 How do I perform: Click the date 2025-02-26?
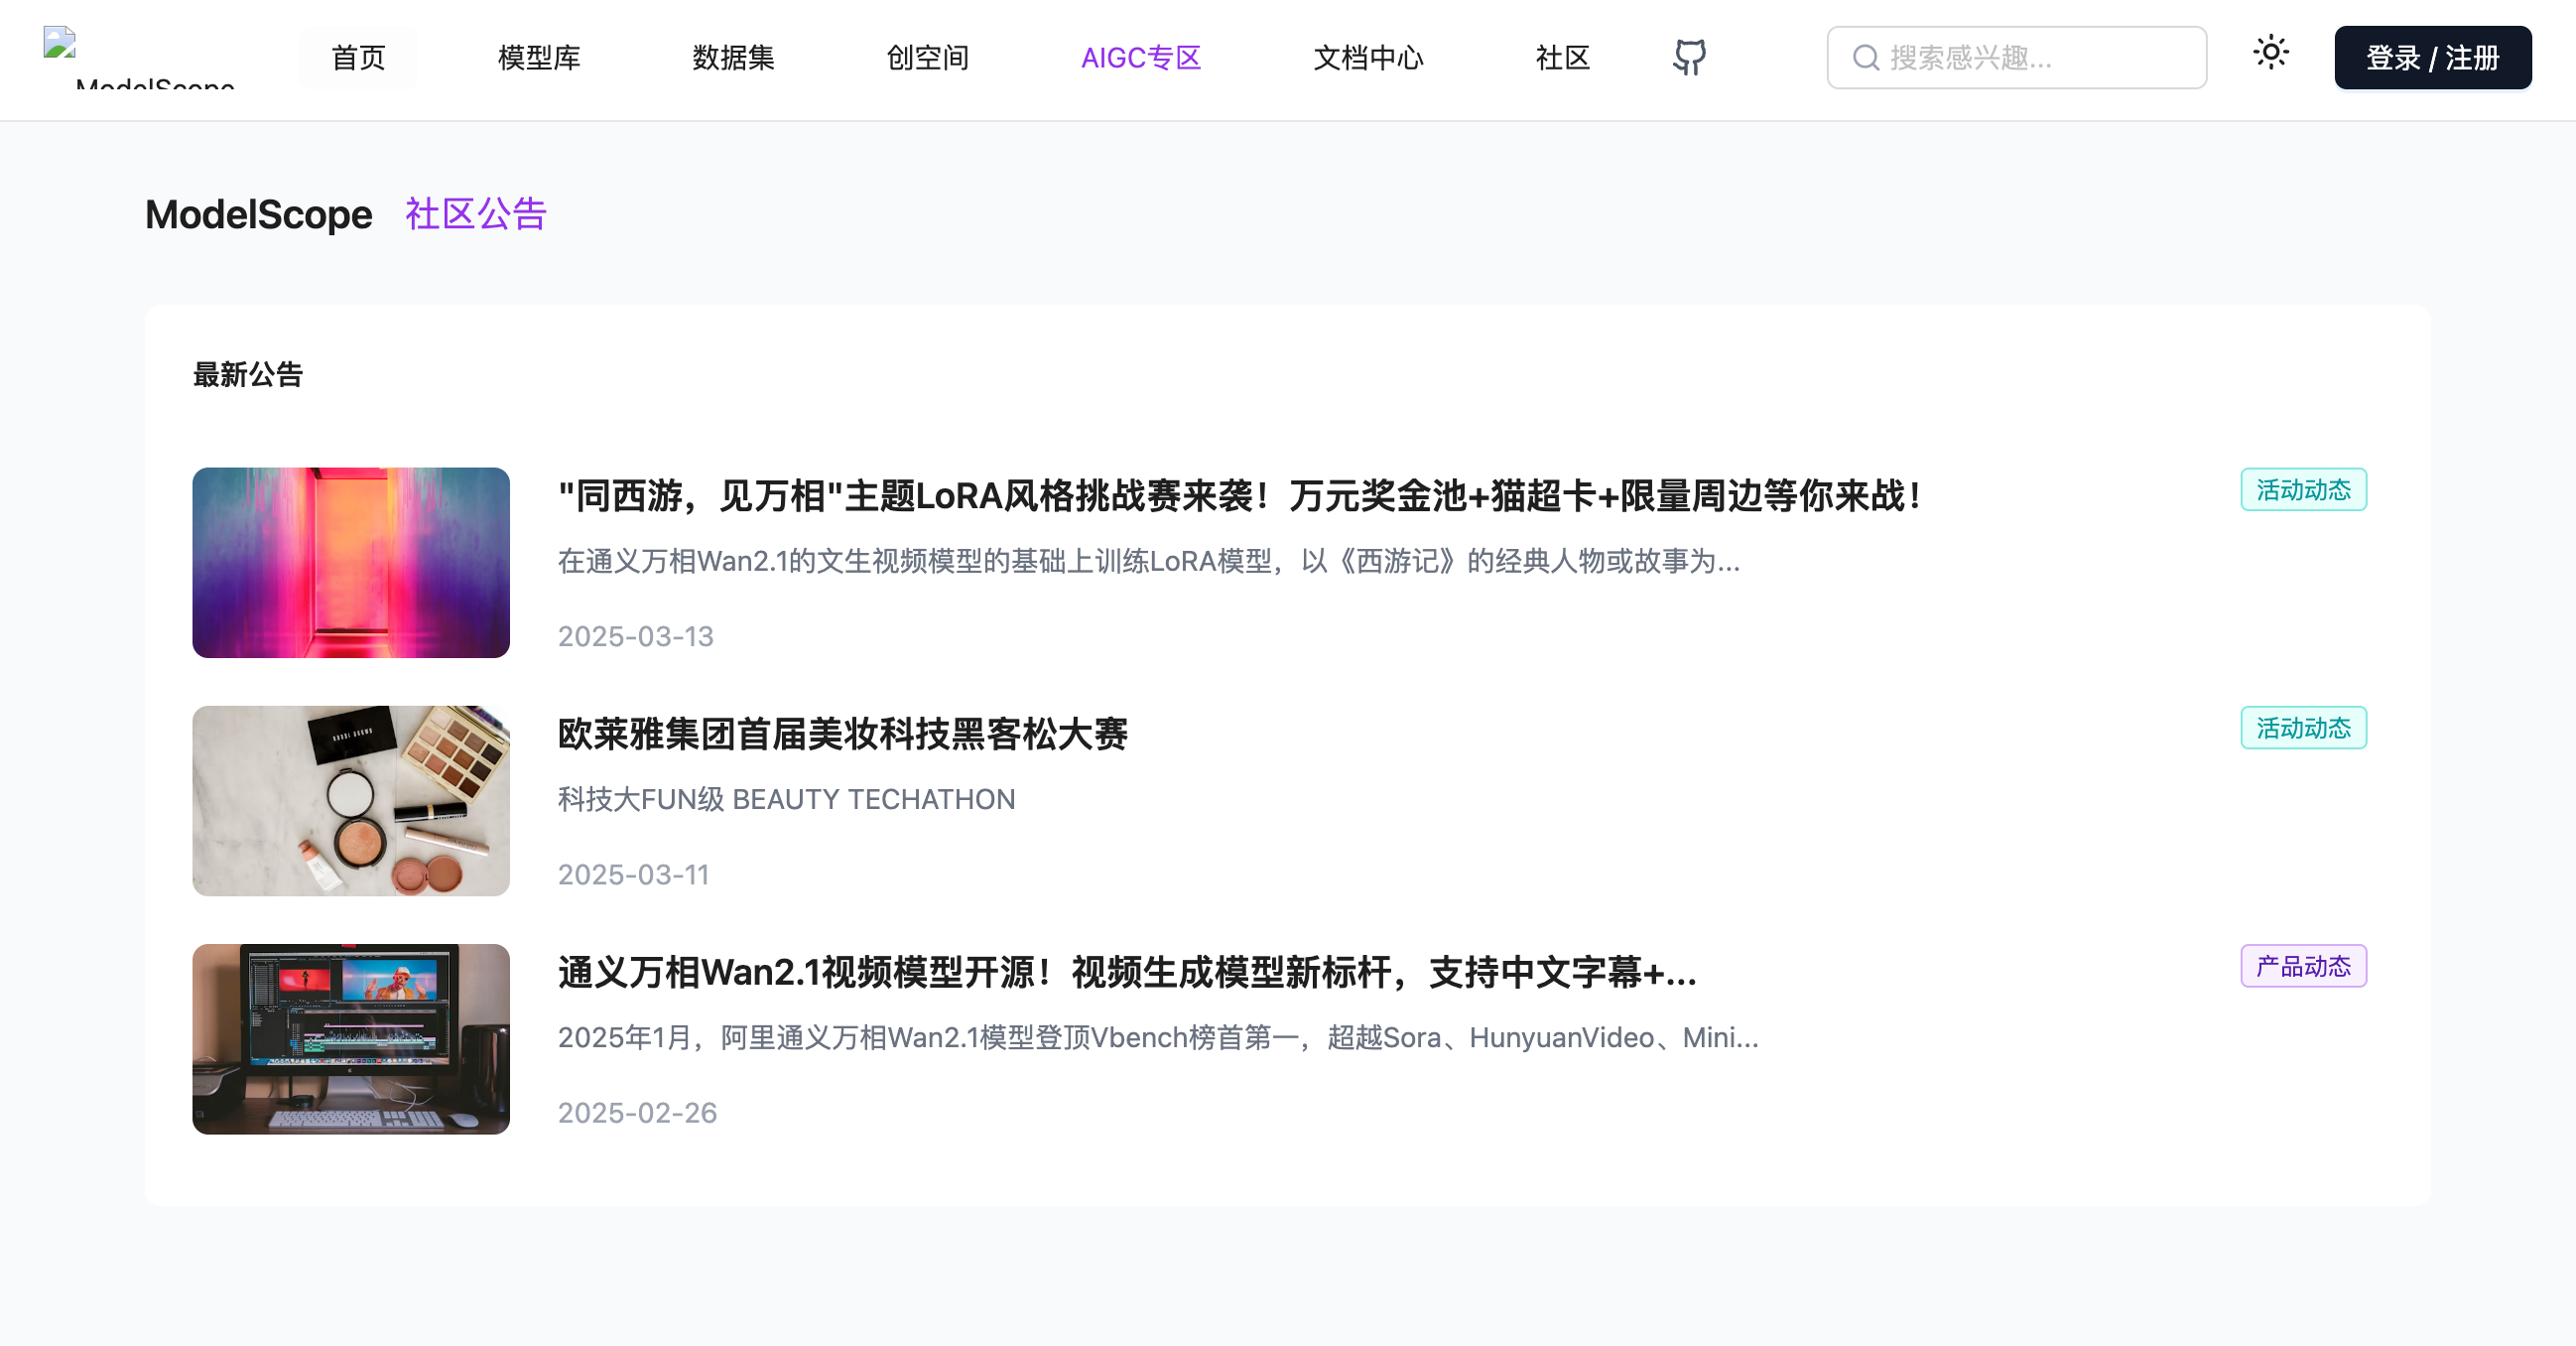coord(638,1113)
